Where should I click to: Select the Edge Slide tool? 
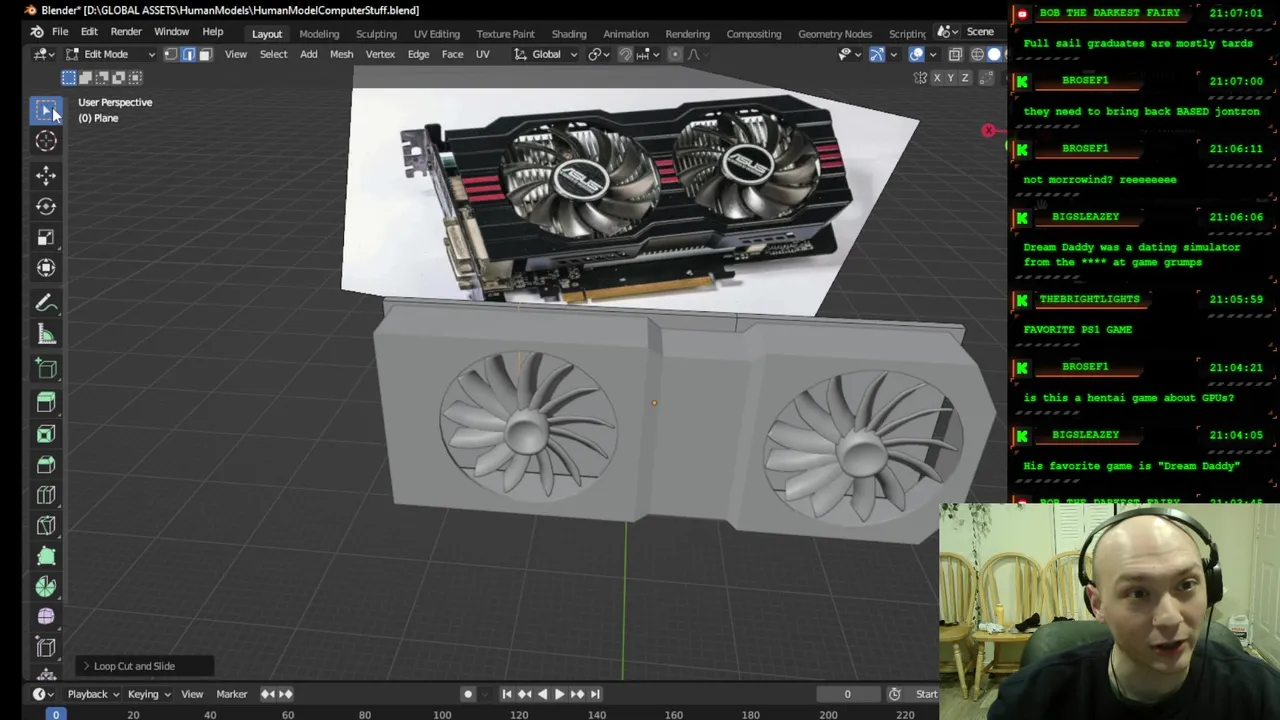point(46,648)
